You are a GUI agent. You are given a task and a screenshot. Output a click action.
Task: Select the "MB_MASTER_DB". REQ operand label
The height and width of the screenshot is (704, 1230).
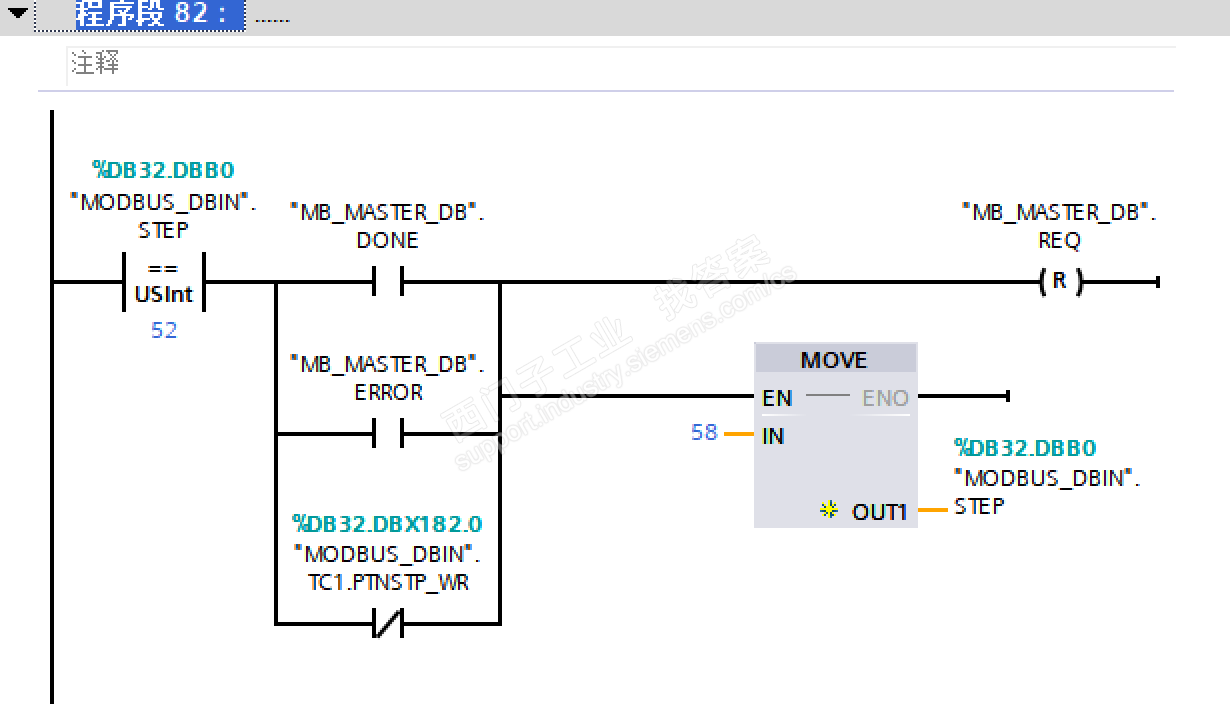1059,227
